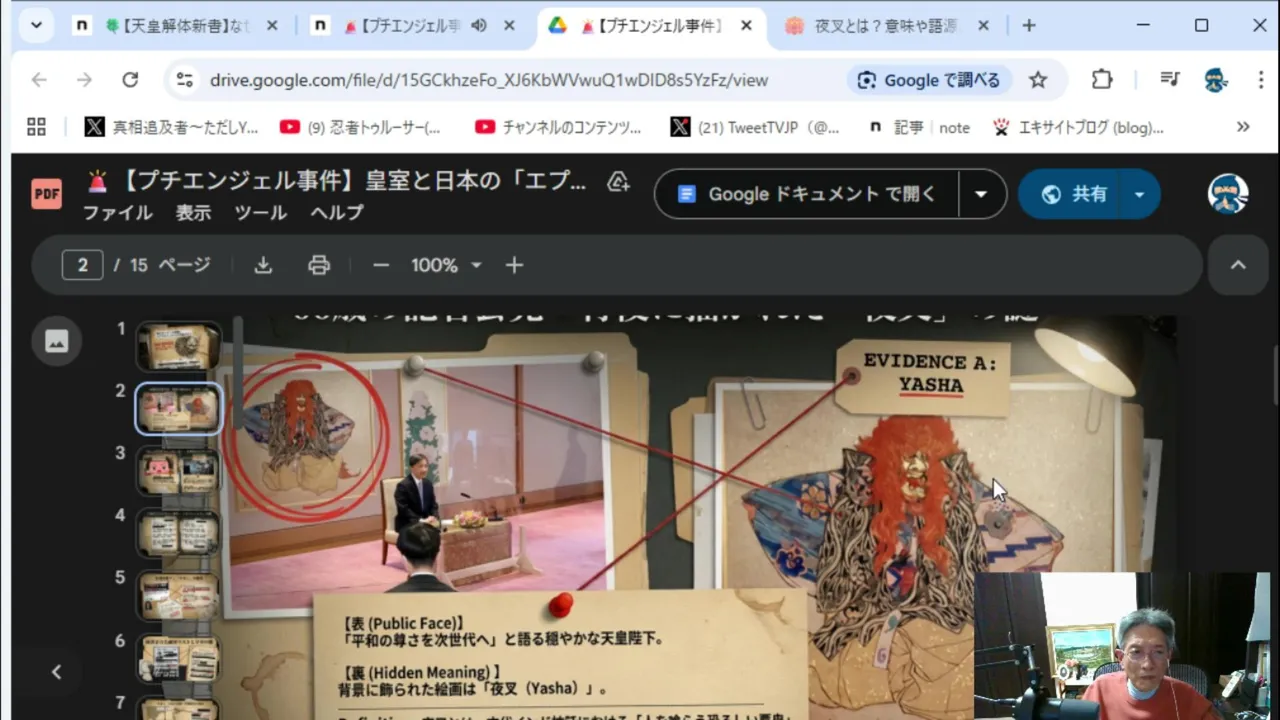Image resolution: width=1280 pixels, height=720 pixels.
Task: Close the 天皇解体新書 tab
Action: coord(272,26)
